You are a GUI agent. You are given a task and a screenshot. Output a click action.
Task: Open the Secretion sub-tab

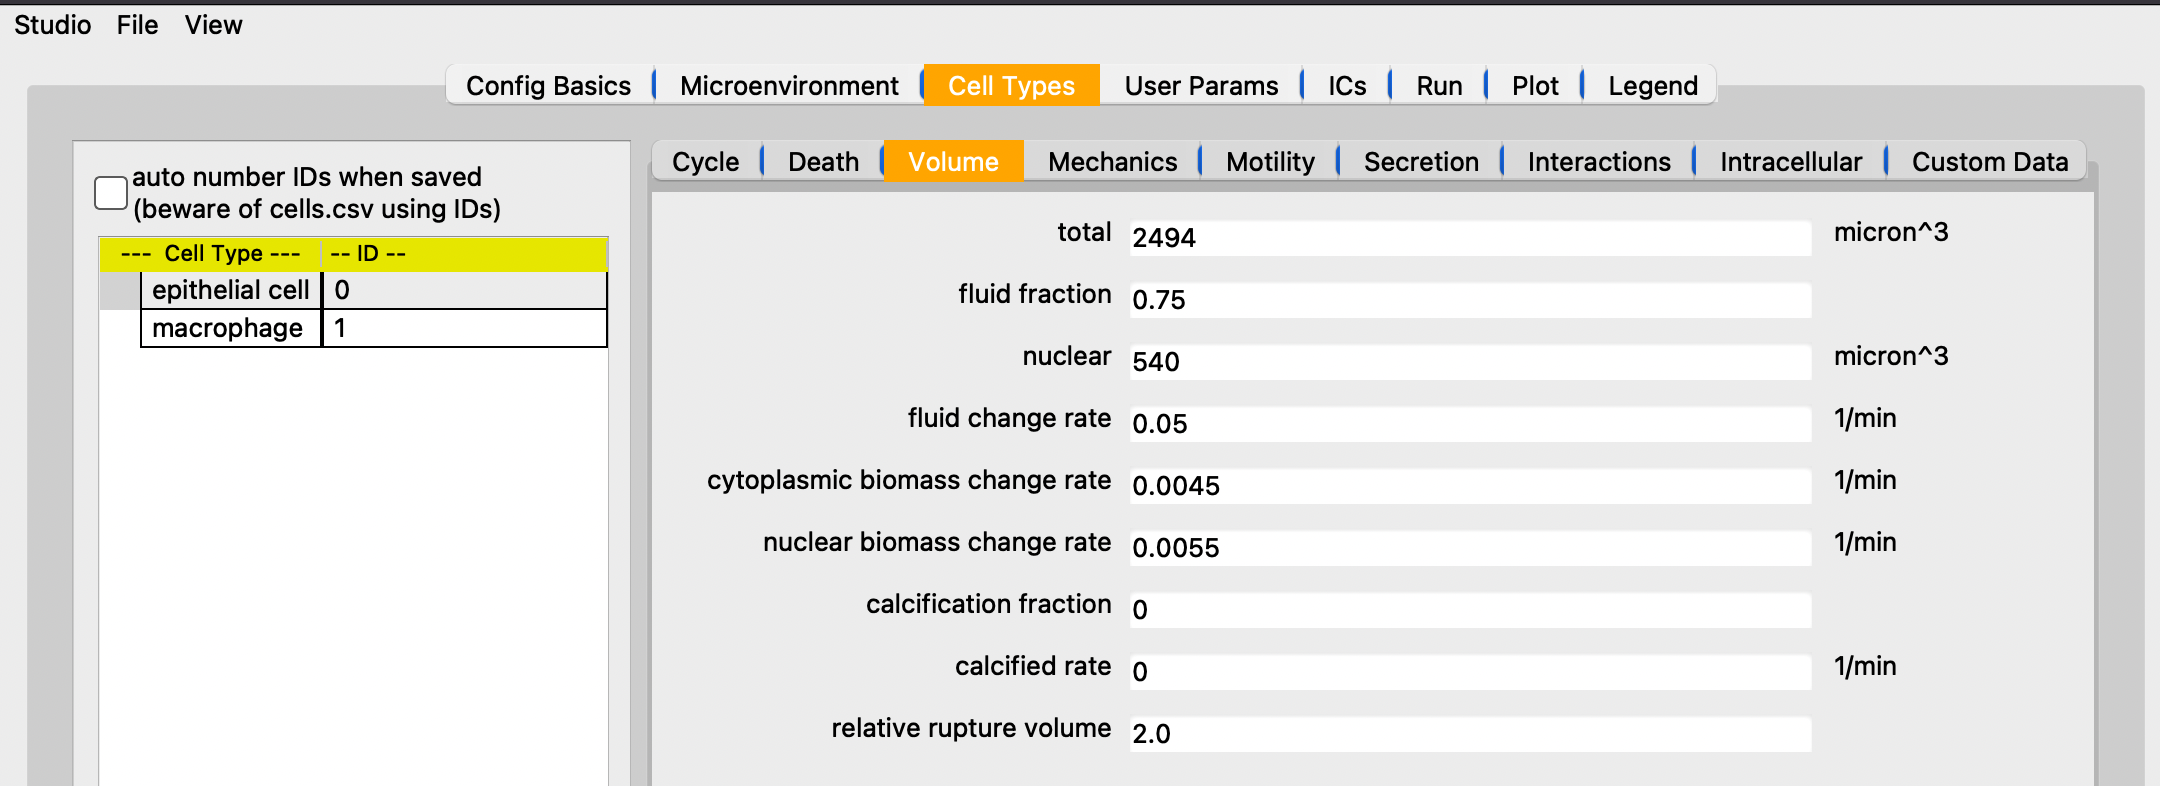coord(1421,162)
